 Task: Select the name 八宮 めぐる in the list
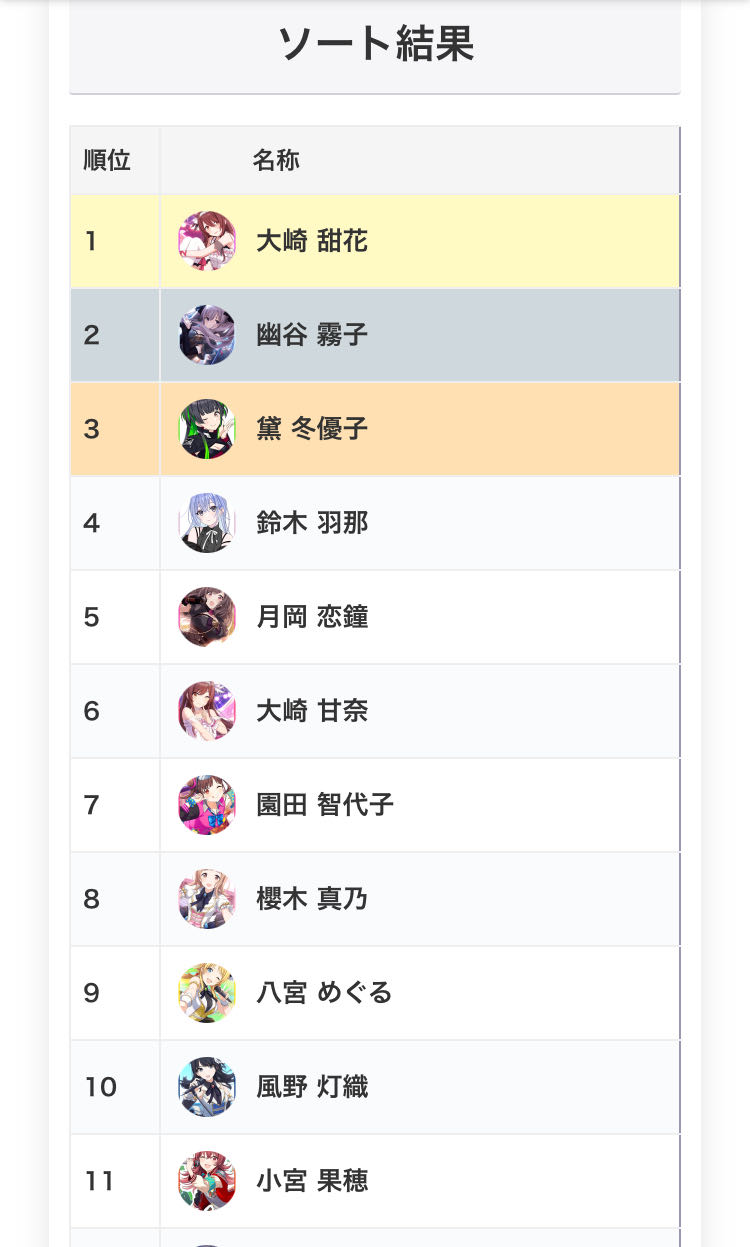pos(324,993)
